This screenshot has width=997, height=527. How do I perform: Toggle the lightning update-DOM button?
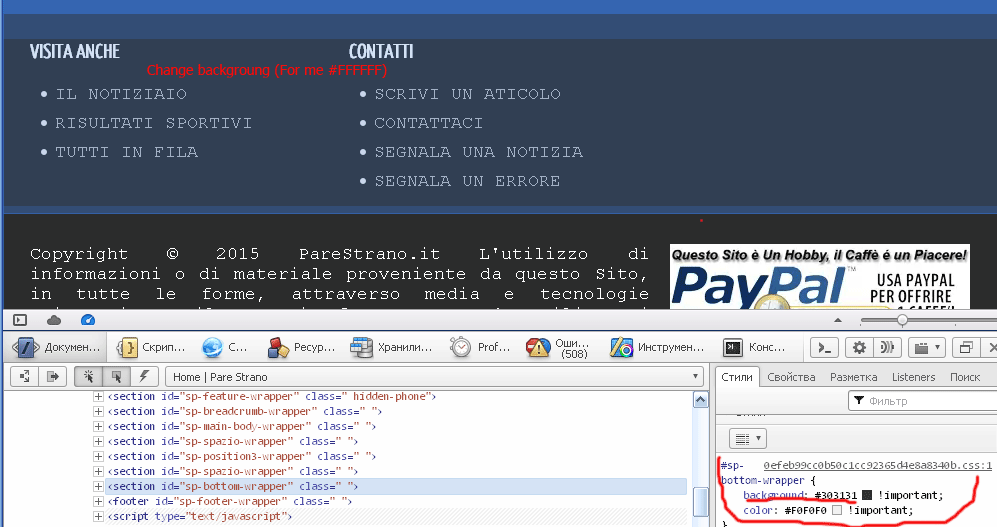click(x=145, y=377)
